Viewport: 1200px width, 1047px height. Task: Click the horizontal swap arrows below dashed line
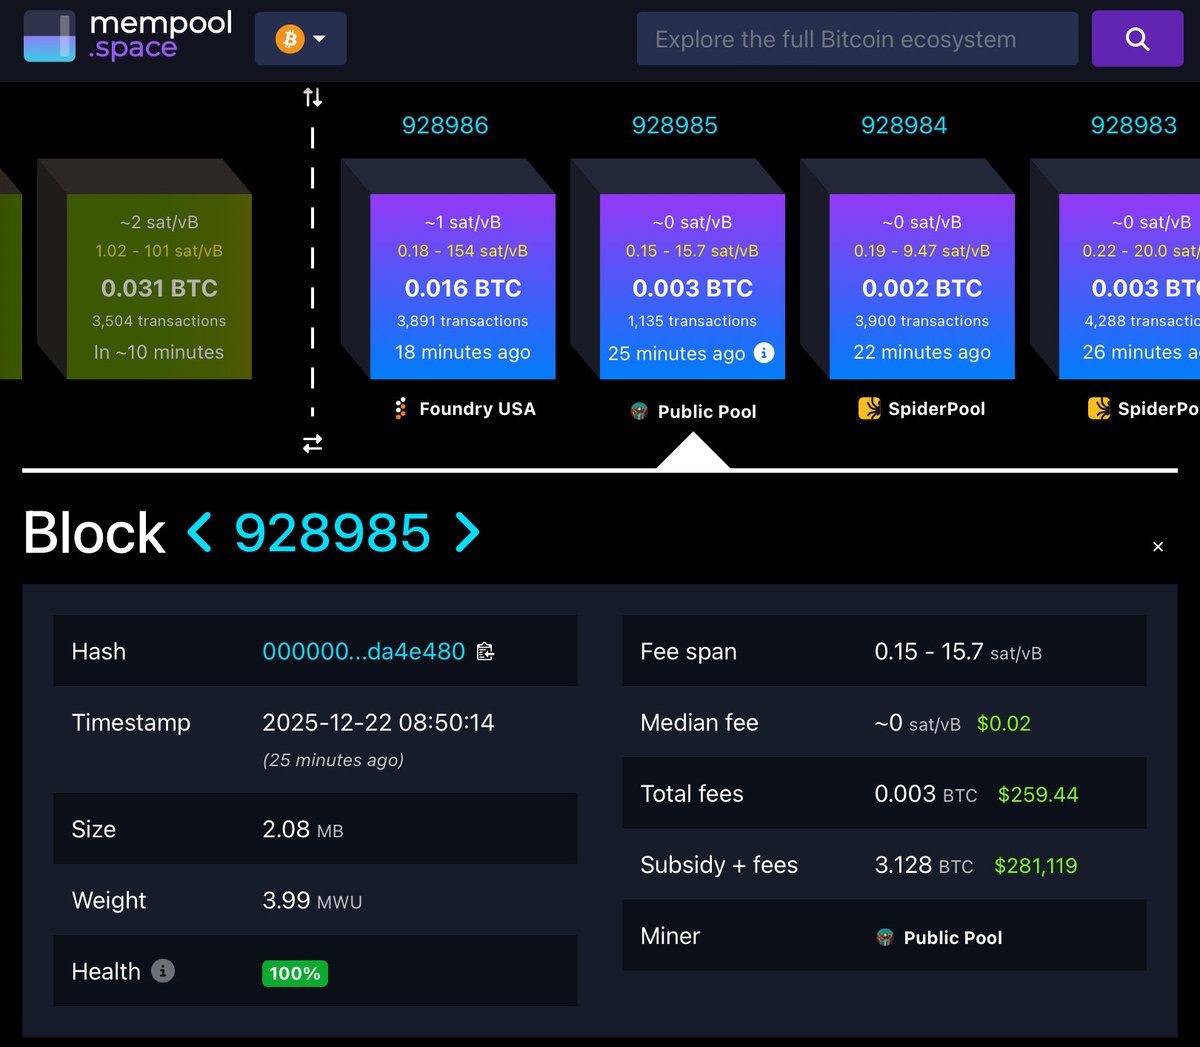coord(313,443)
